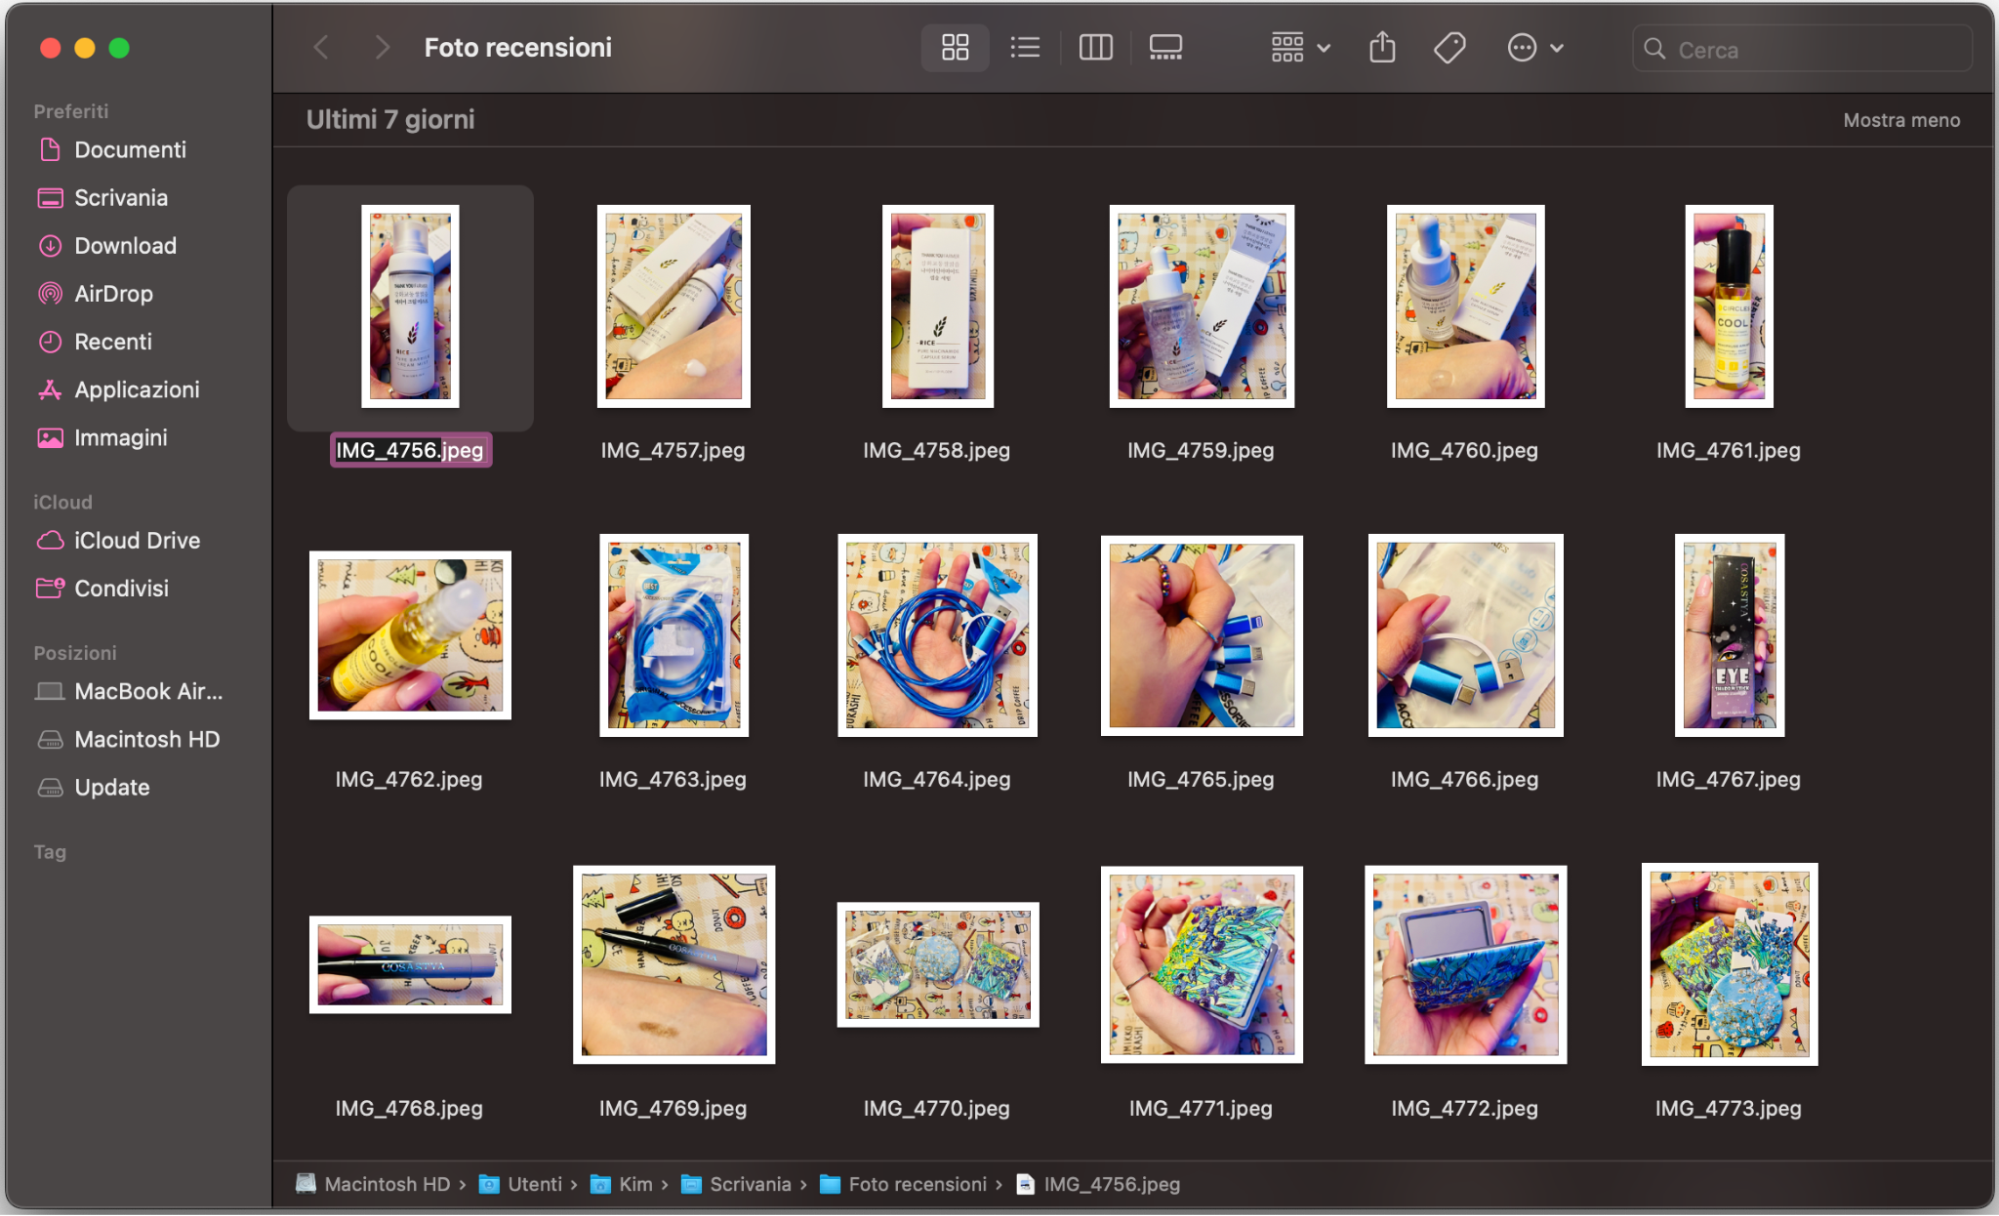Collapse the group via Mostra meno
Screen dimensions: 1999x1216
[x=1901, y=119]
